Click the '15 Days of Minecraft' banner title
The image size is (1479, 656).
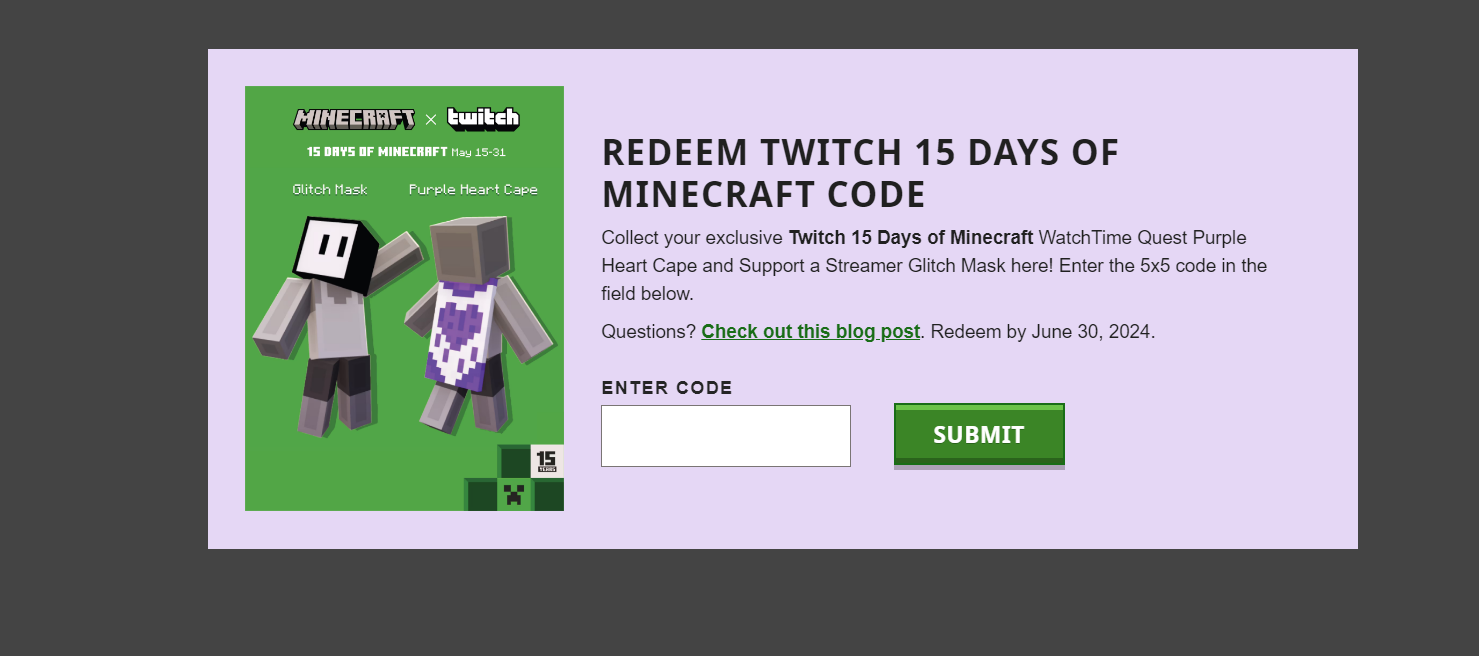(377, 152)
